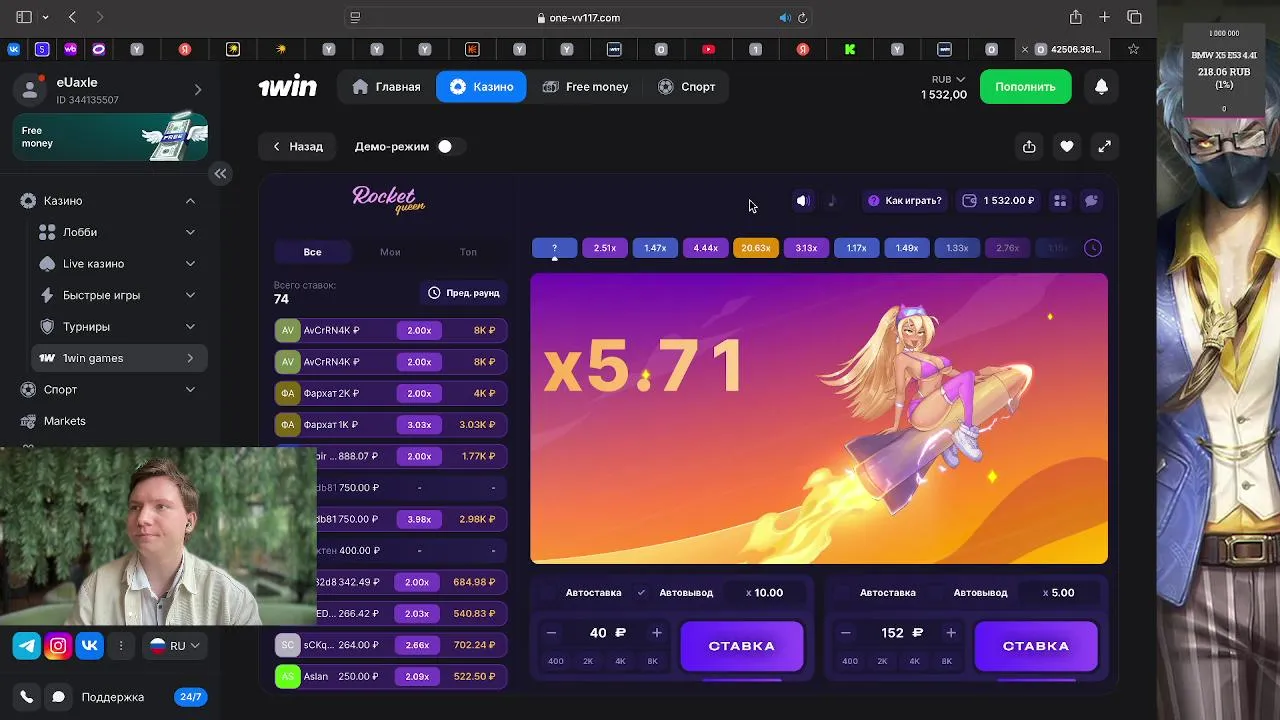The height and width of the screenshot is (720, 1280).
Task: Expand the Live казино submenu
Action: click(x=190, y=264)
